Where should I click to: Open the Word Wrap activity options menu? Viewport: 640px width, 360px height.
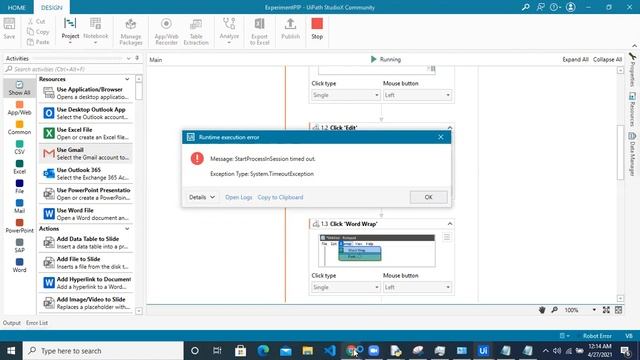tap(447, 237)
